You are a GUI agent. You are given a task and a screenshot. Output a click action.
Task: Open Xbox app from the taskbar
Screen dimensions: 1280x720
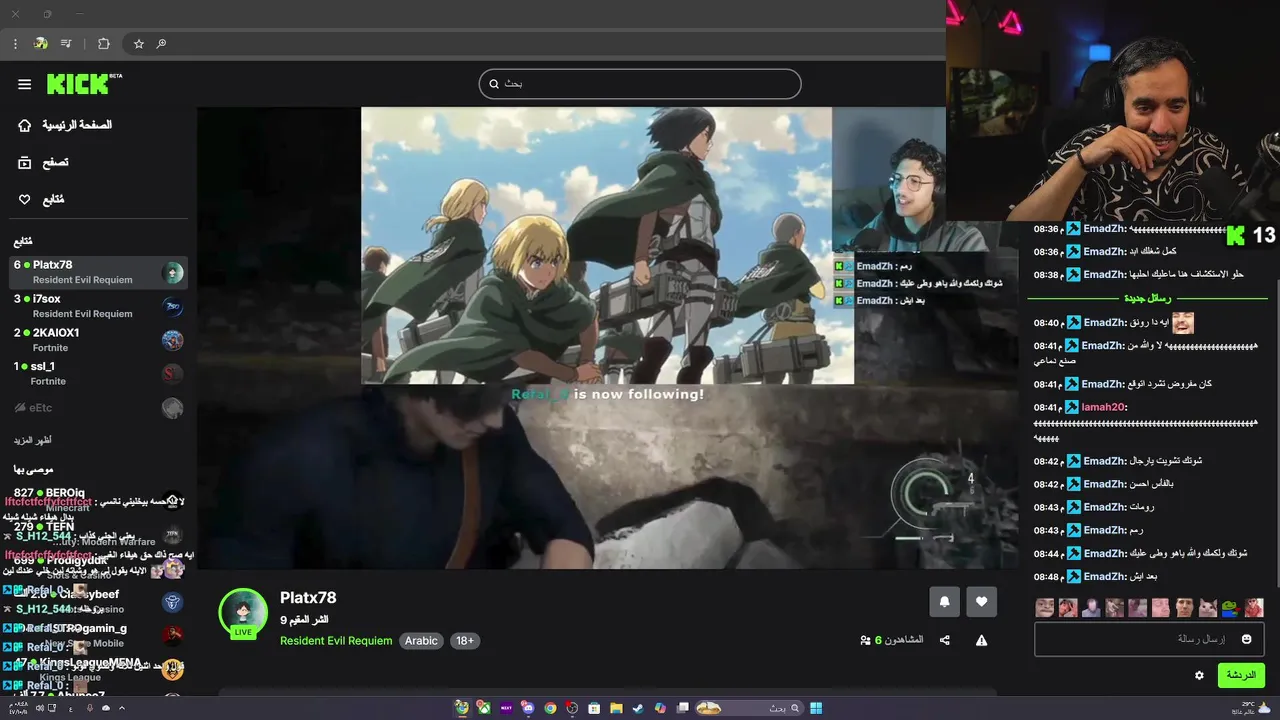[x=484, y=708]
